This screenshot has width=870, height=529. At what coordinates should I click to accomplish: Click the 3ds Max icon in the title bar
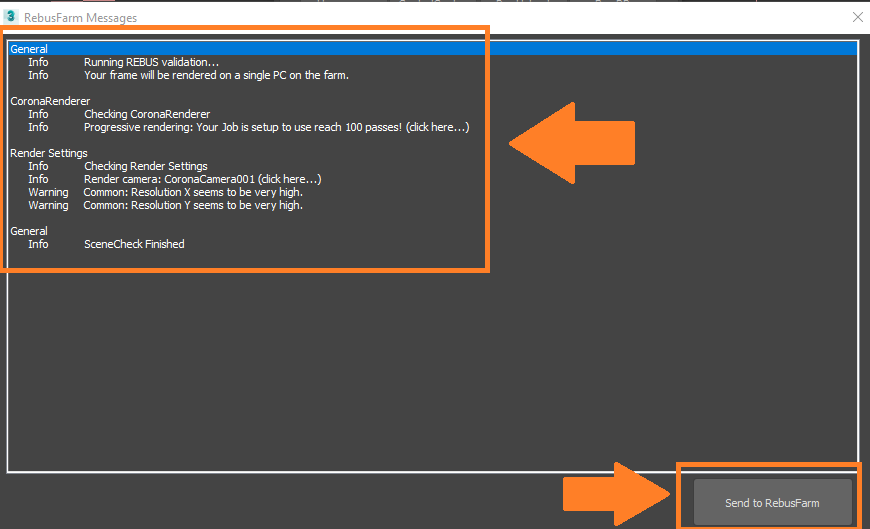pyautogui.click(x=11, y=17)
